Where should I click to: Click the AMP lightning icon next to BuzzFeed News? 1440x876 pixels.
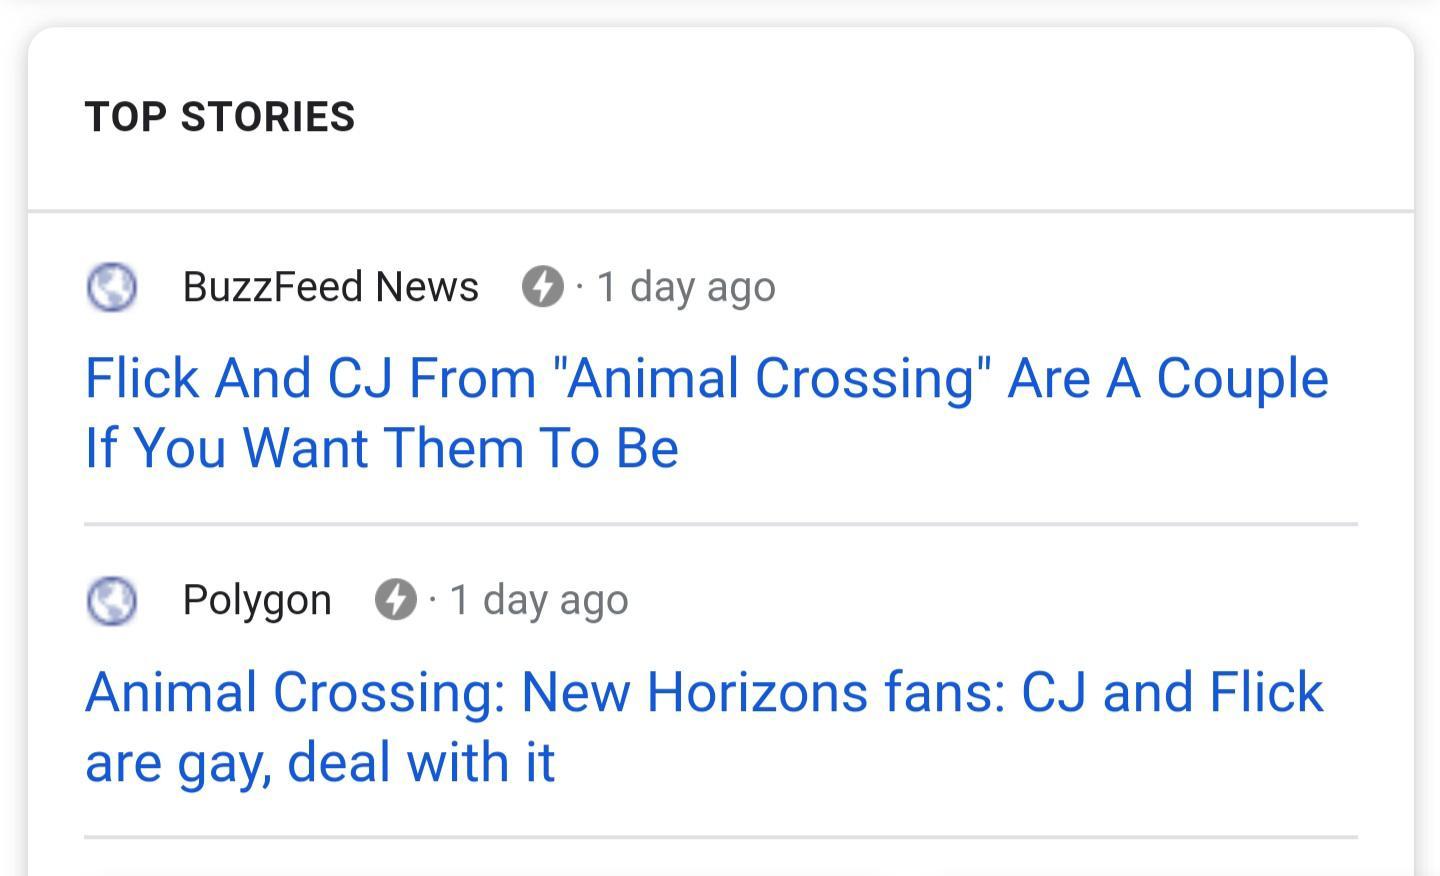click(541, 287)
